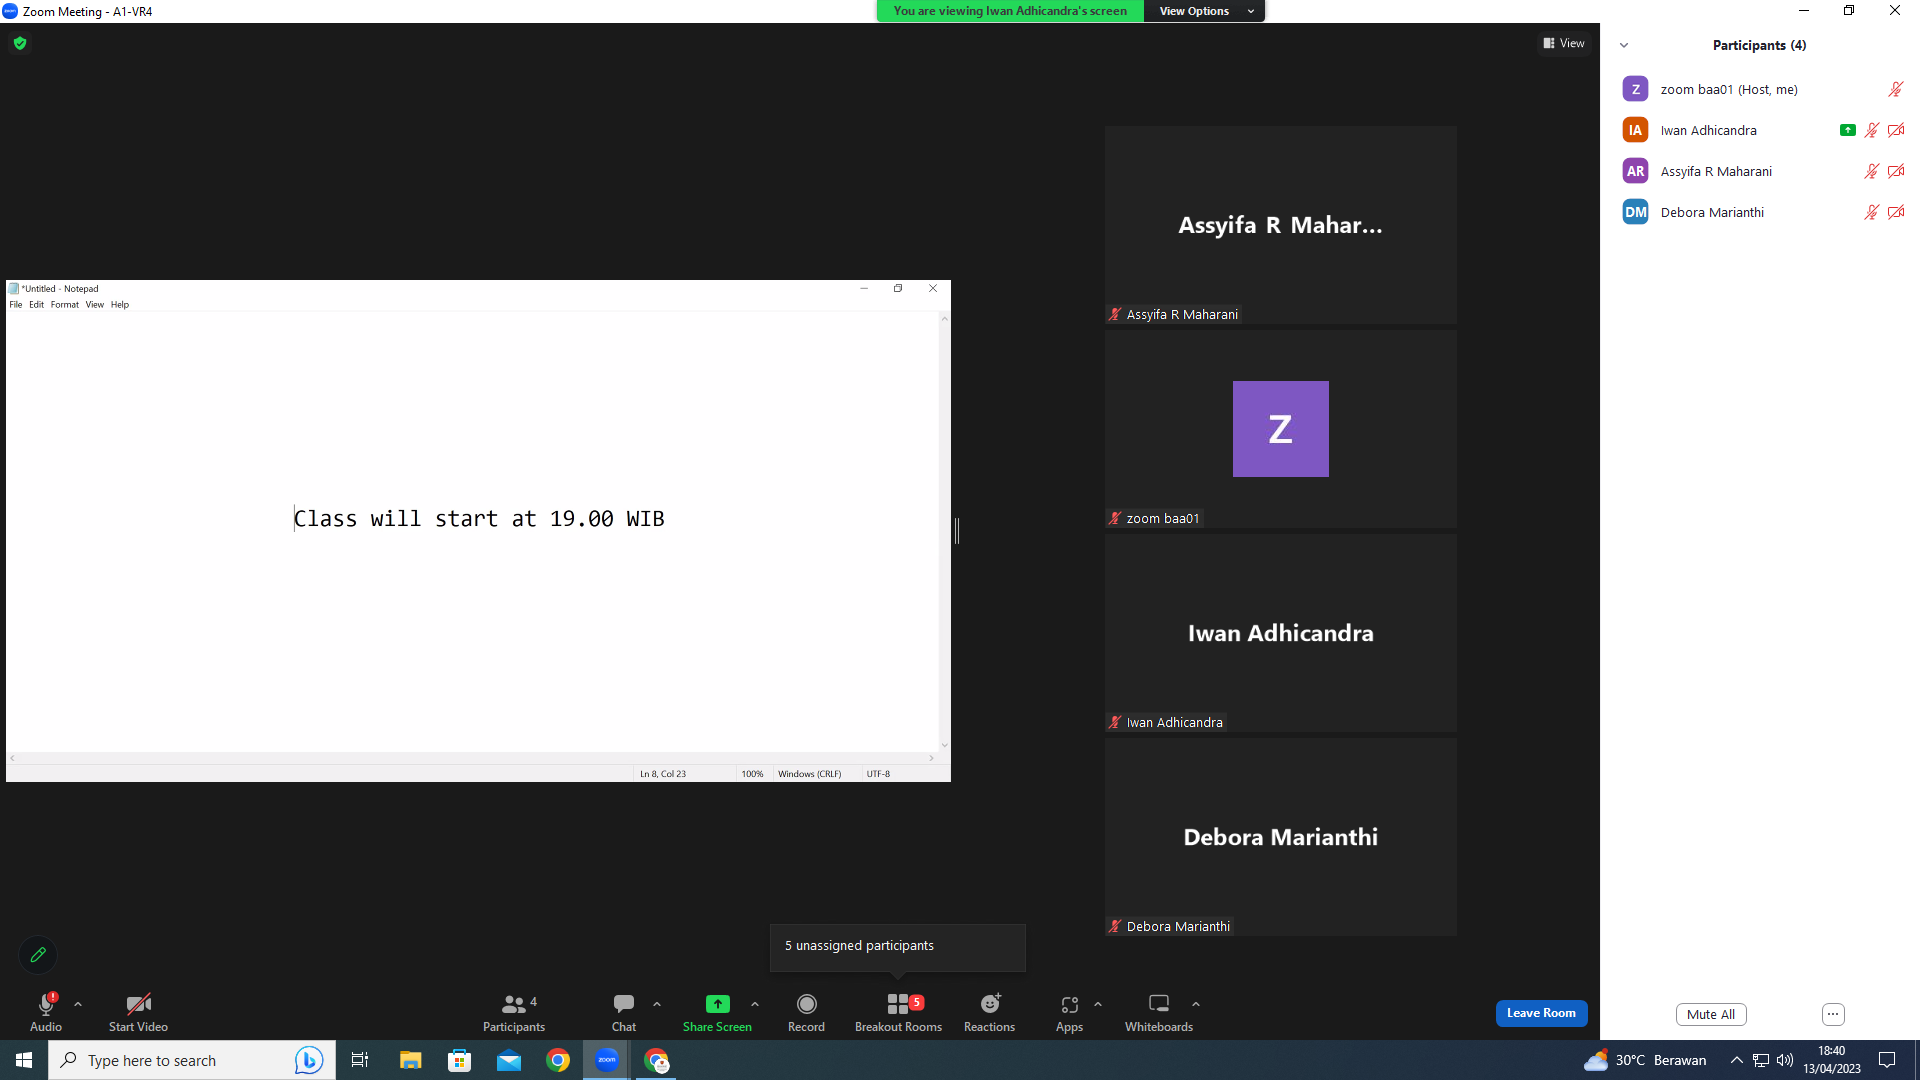Select Debora Marianthi's DM avatar
The image size is (1920, 1080).
pos(1635,212)
